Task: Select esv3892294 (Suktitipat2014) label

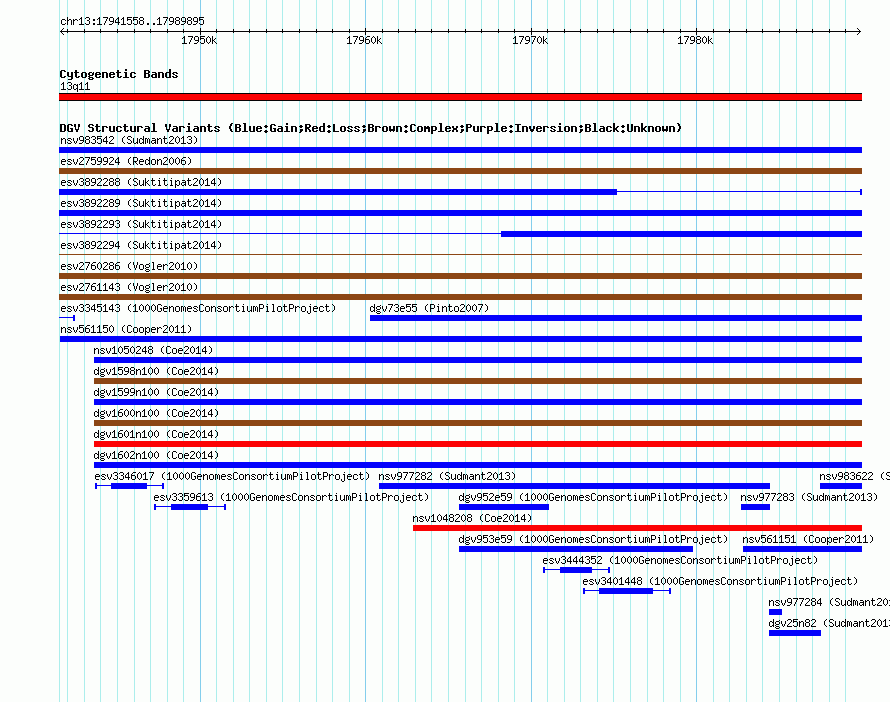Action: click(x=141, y=245)
